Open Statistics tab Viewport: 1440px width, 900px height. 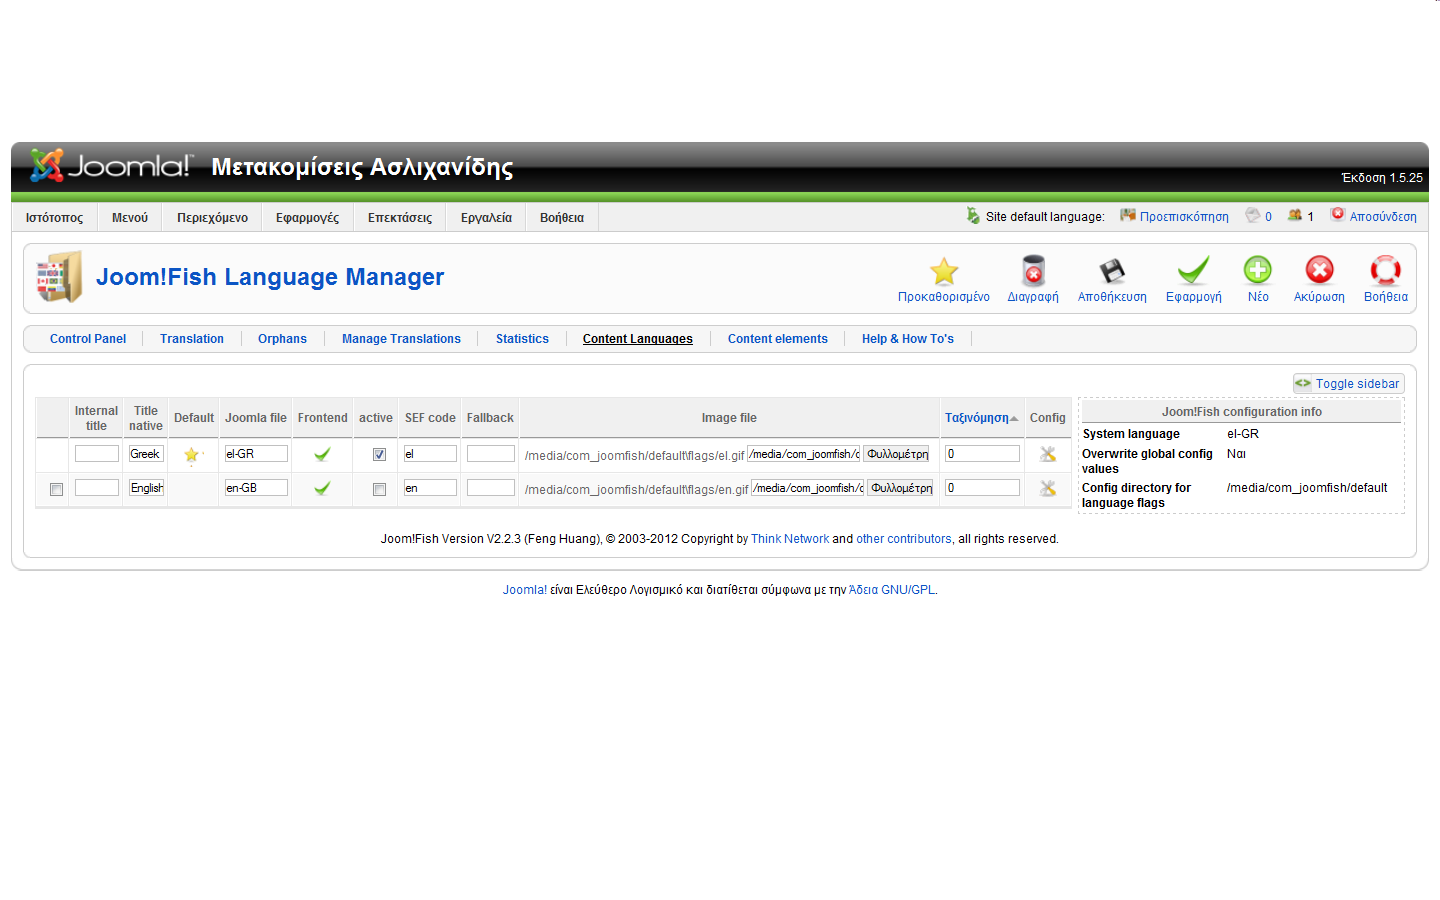click(x=522, y=339)
